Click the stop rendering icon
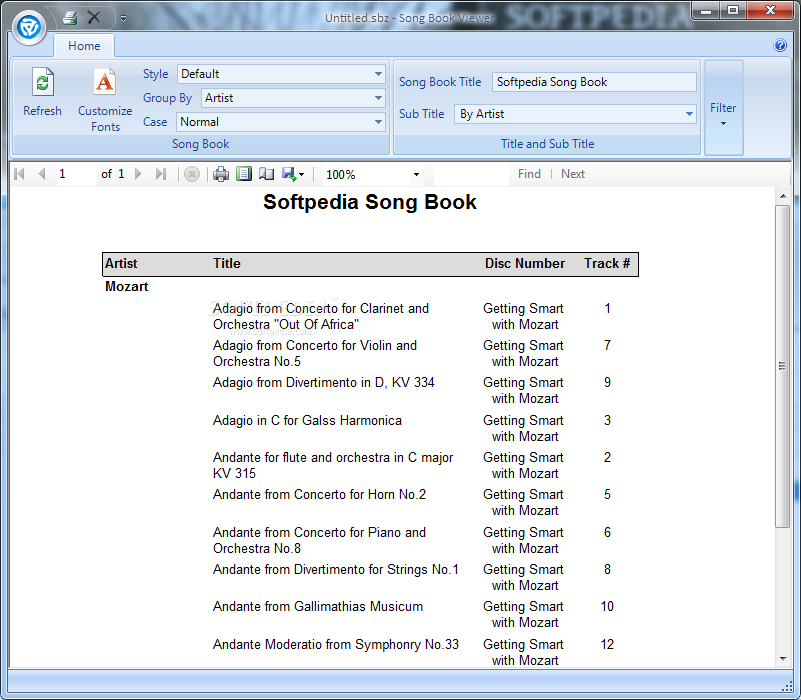Viewport: 801px width, 700px height. click(x=192, y=174)
